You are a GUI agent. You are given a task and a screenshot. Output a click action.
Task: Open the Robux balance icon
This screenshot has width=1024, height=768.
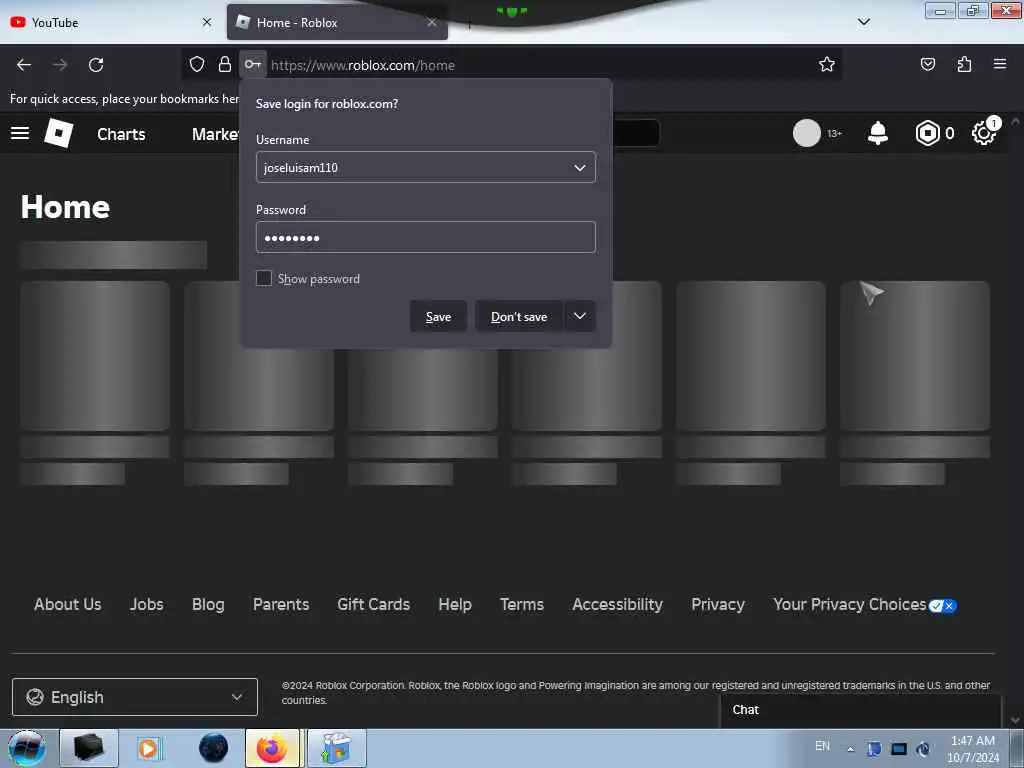tap(927, 133)
